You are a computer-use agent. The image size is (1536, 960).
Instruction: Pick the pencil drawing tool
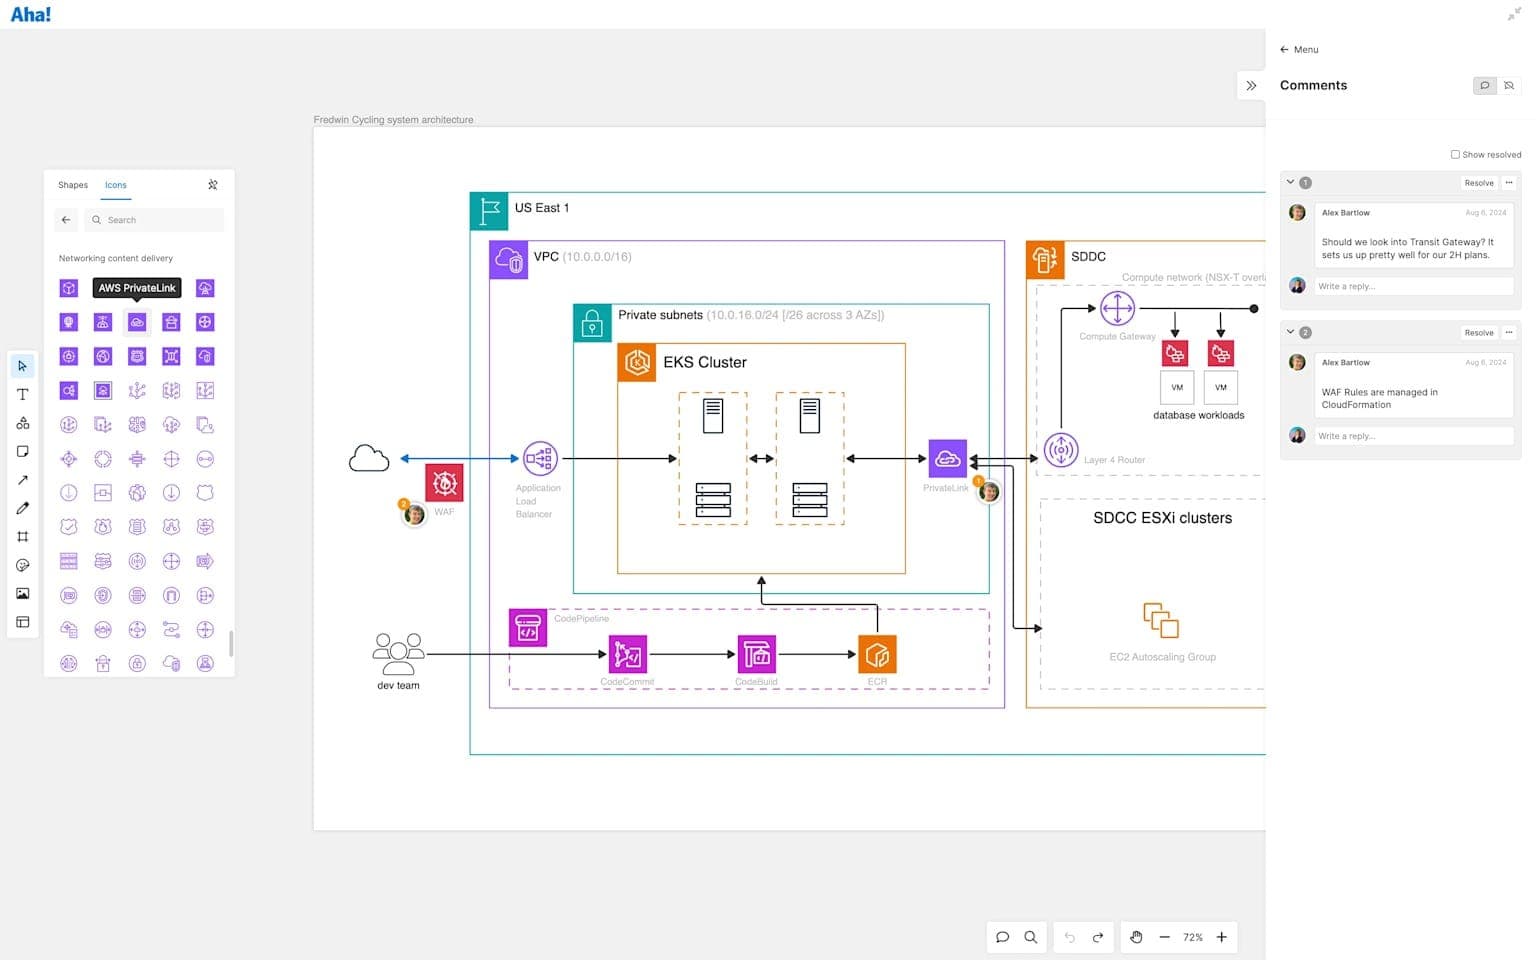coord(22,508)
